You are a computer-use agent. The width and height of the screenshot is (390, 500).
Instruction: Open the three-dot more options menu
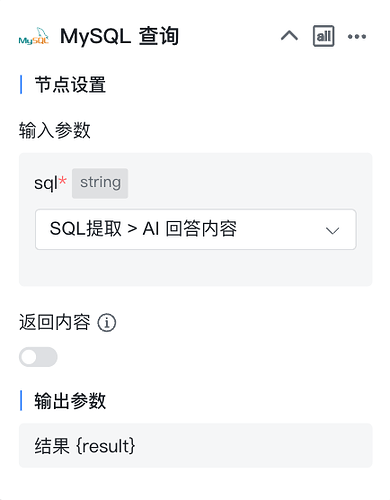coord(357,36)
